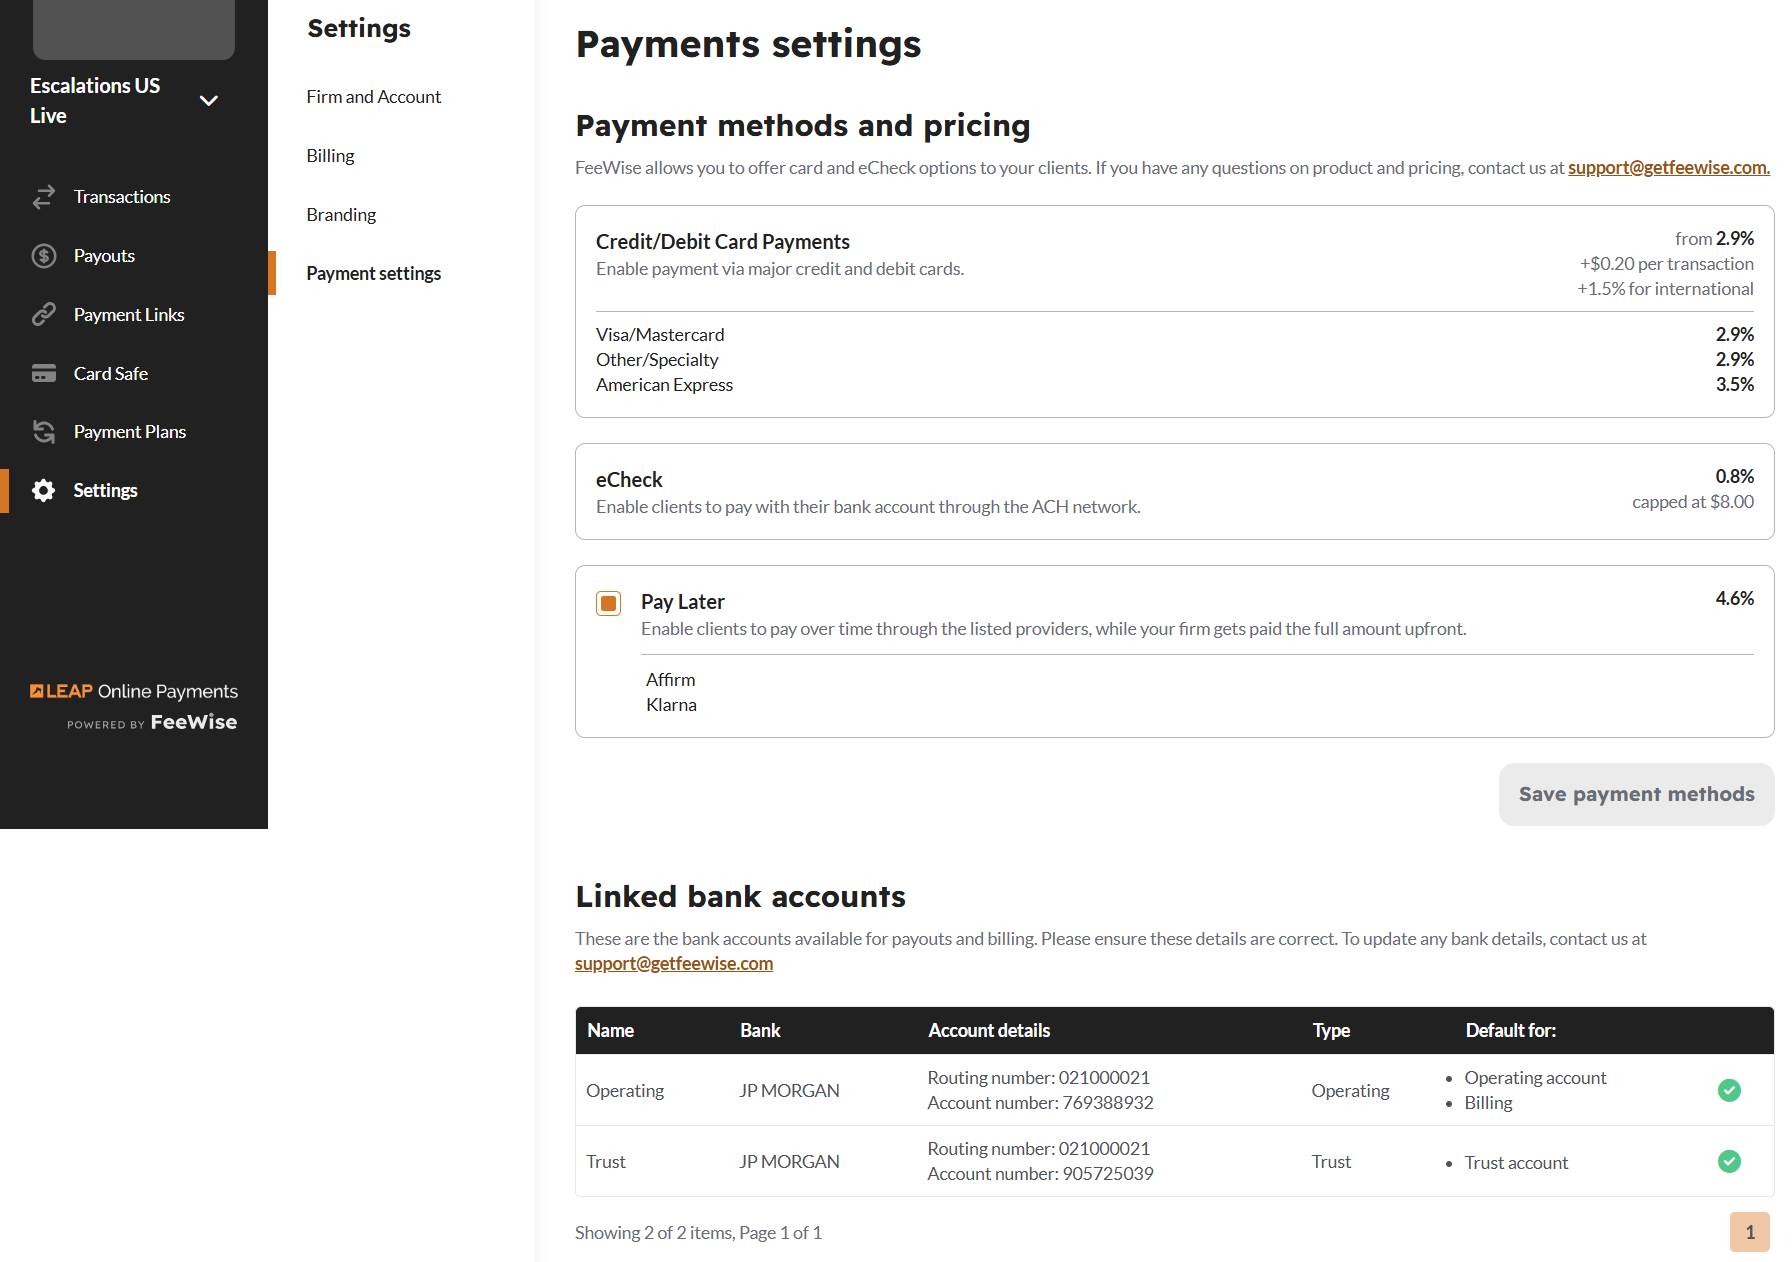Expand the Escalations US Live account dropdown

(x=209, y=101)
